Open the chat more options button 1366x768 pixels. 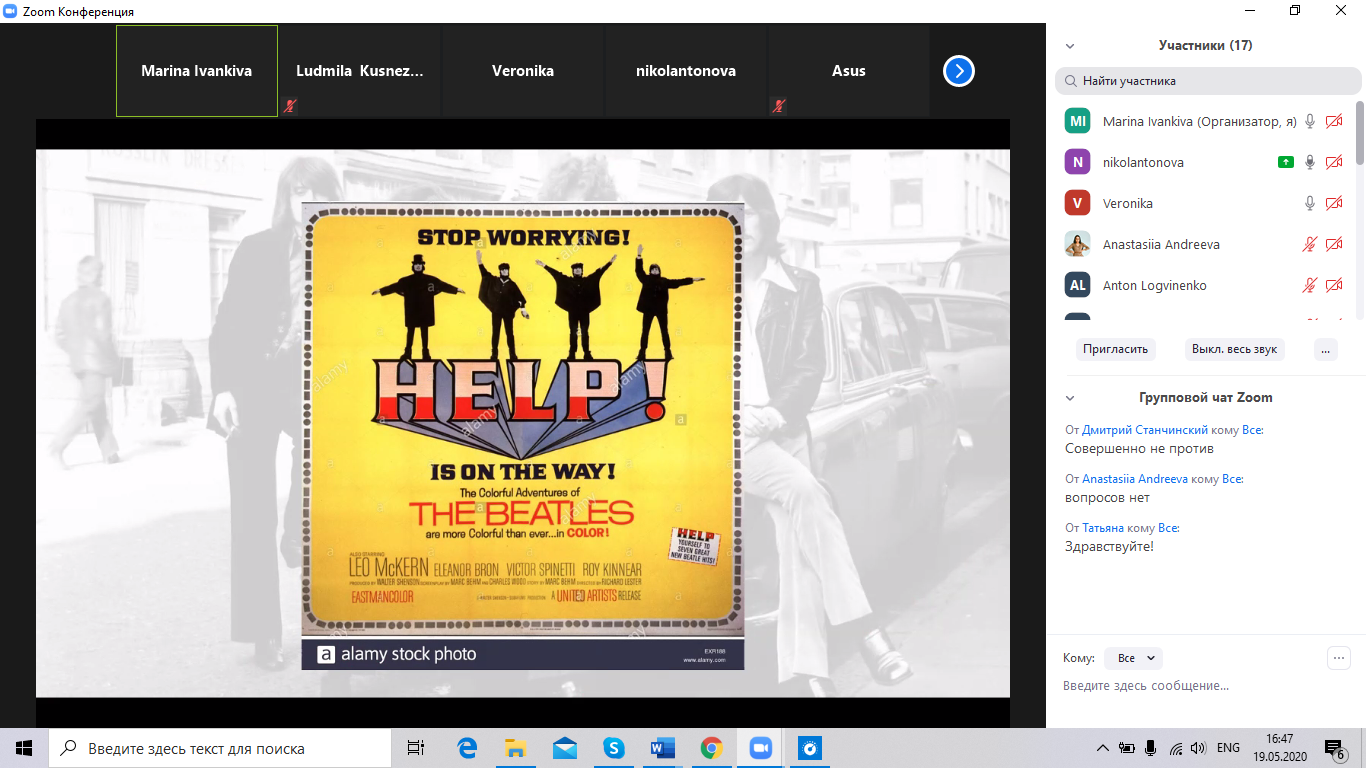pos(1338,658)
